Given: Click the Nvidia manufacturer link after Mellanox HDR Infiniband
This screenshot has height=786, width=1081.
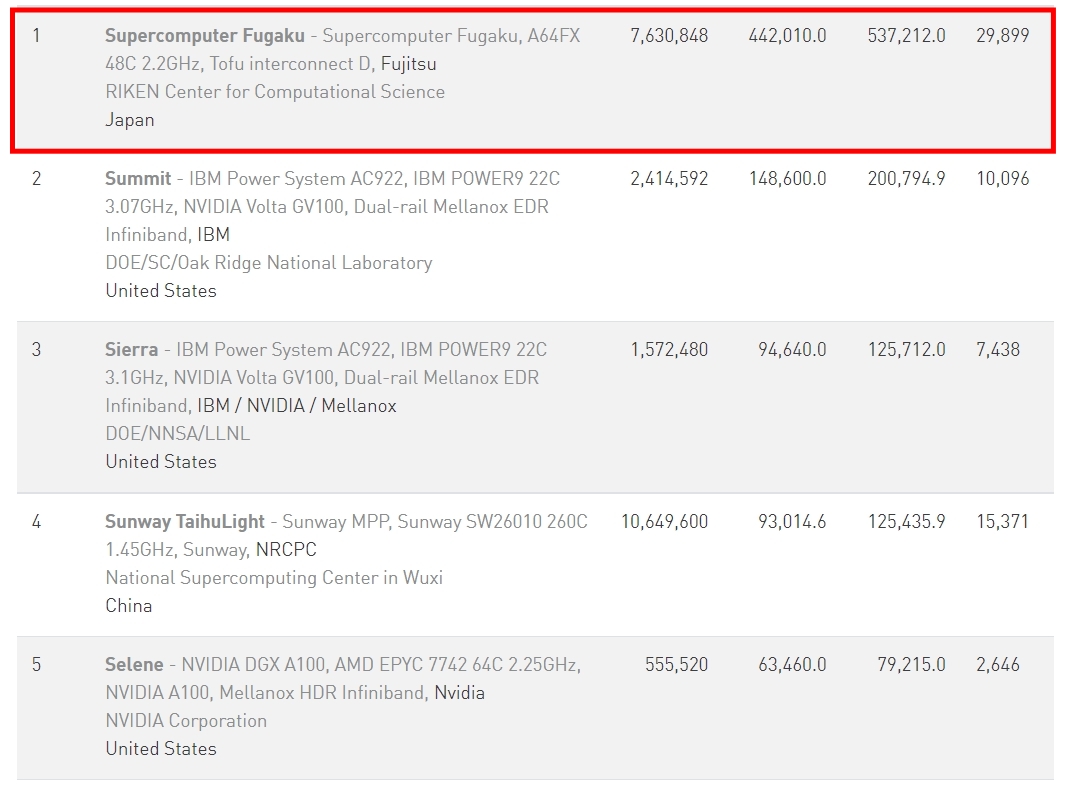Looking at the screenshot, I should tap(459, 694).
